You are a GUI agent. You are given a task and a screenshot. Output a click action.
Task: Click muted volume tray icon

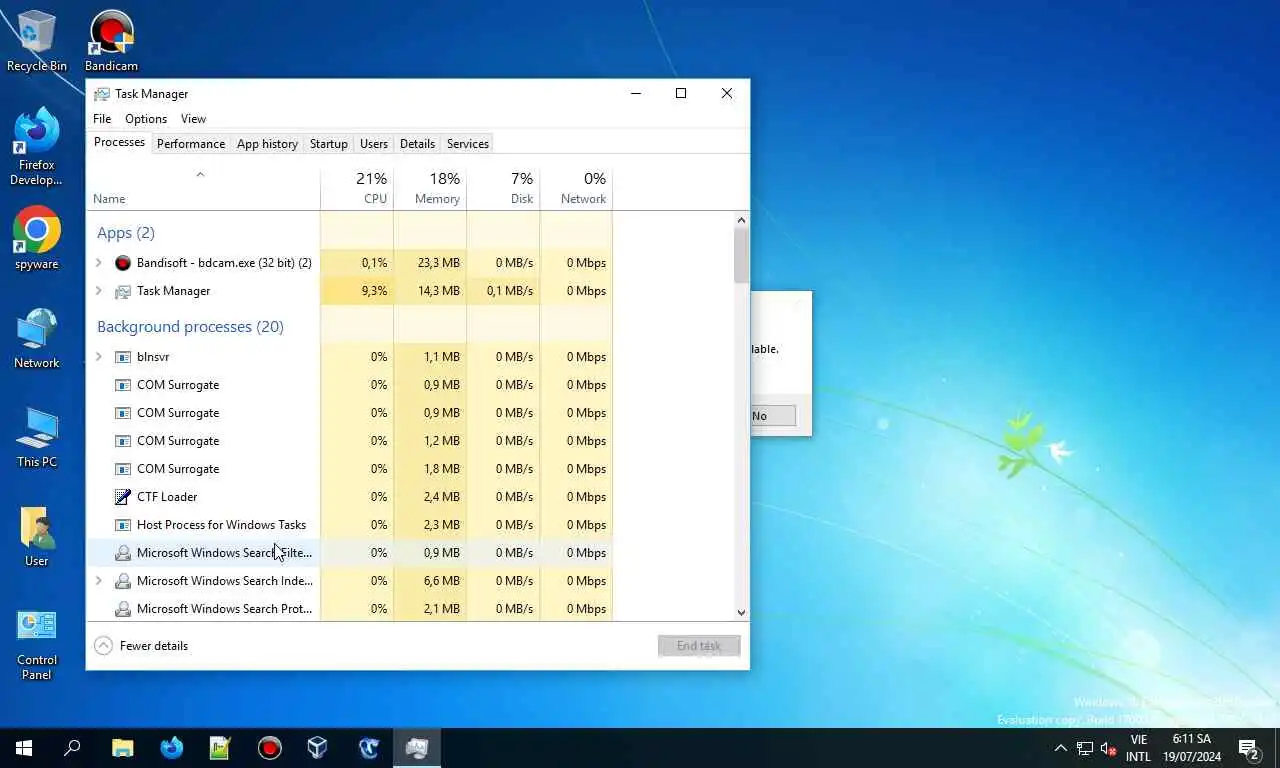point(1108,748)
